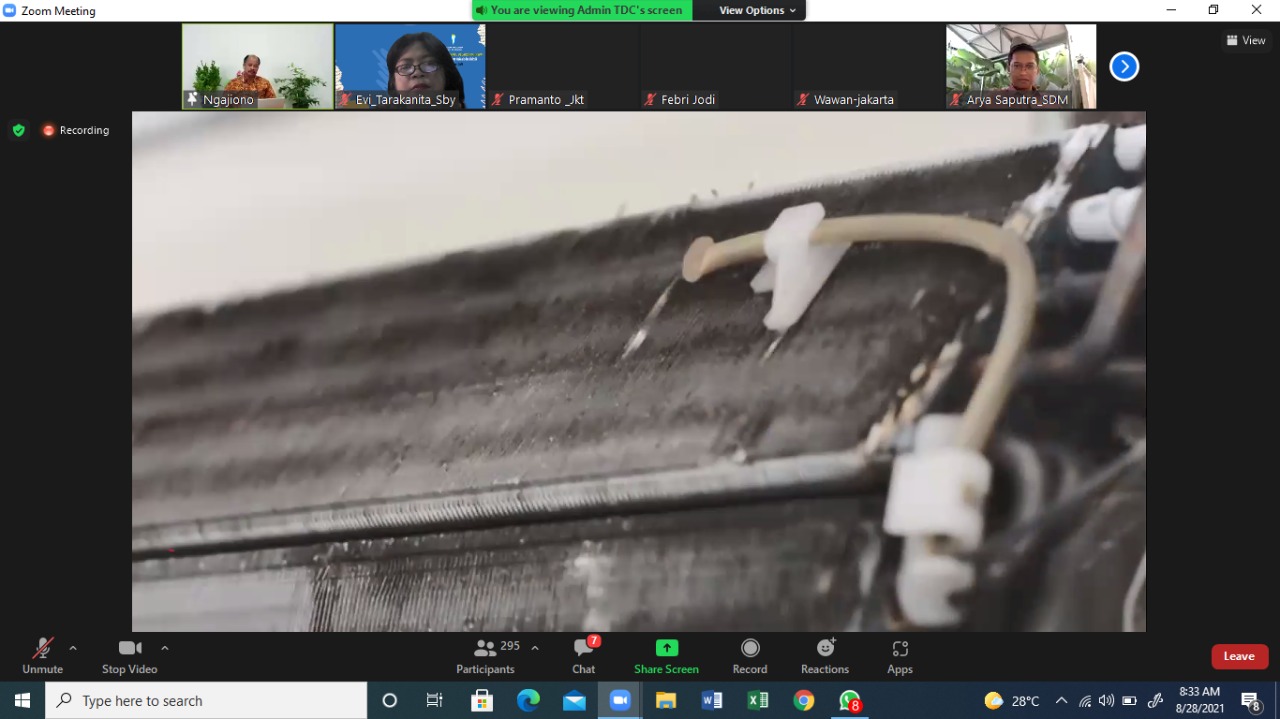Image resolution: width=1280 pixels, height=719 pixels.
Task: Expand audio options arrow next to Unmute
Action: [x=73, y=648]
